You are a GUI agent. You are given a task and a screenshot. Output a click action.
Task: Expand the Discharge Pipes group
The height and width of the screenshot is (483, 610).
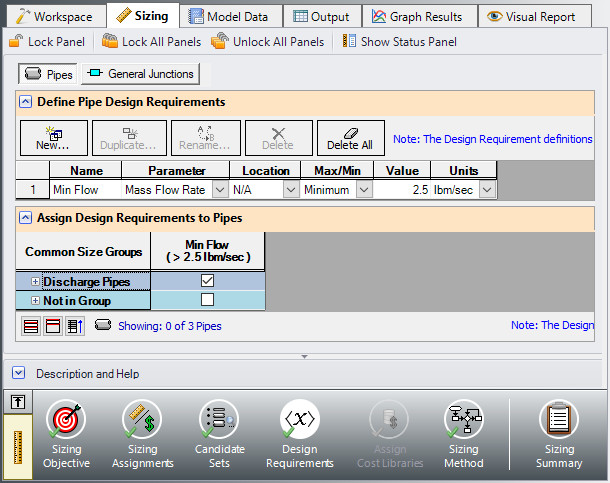[36, 282]
